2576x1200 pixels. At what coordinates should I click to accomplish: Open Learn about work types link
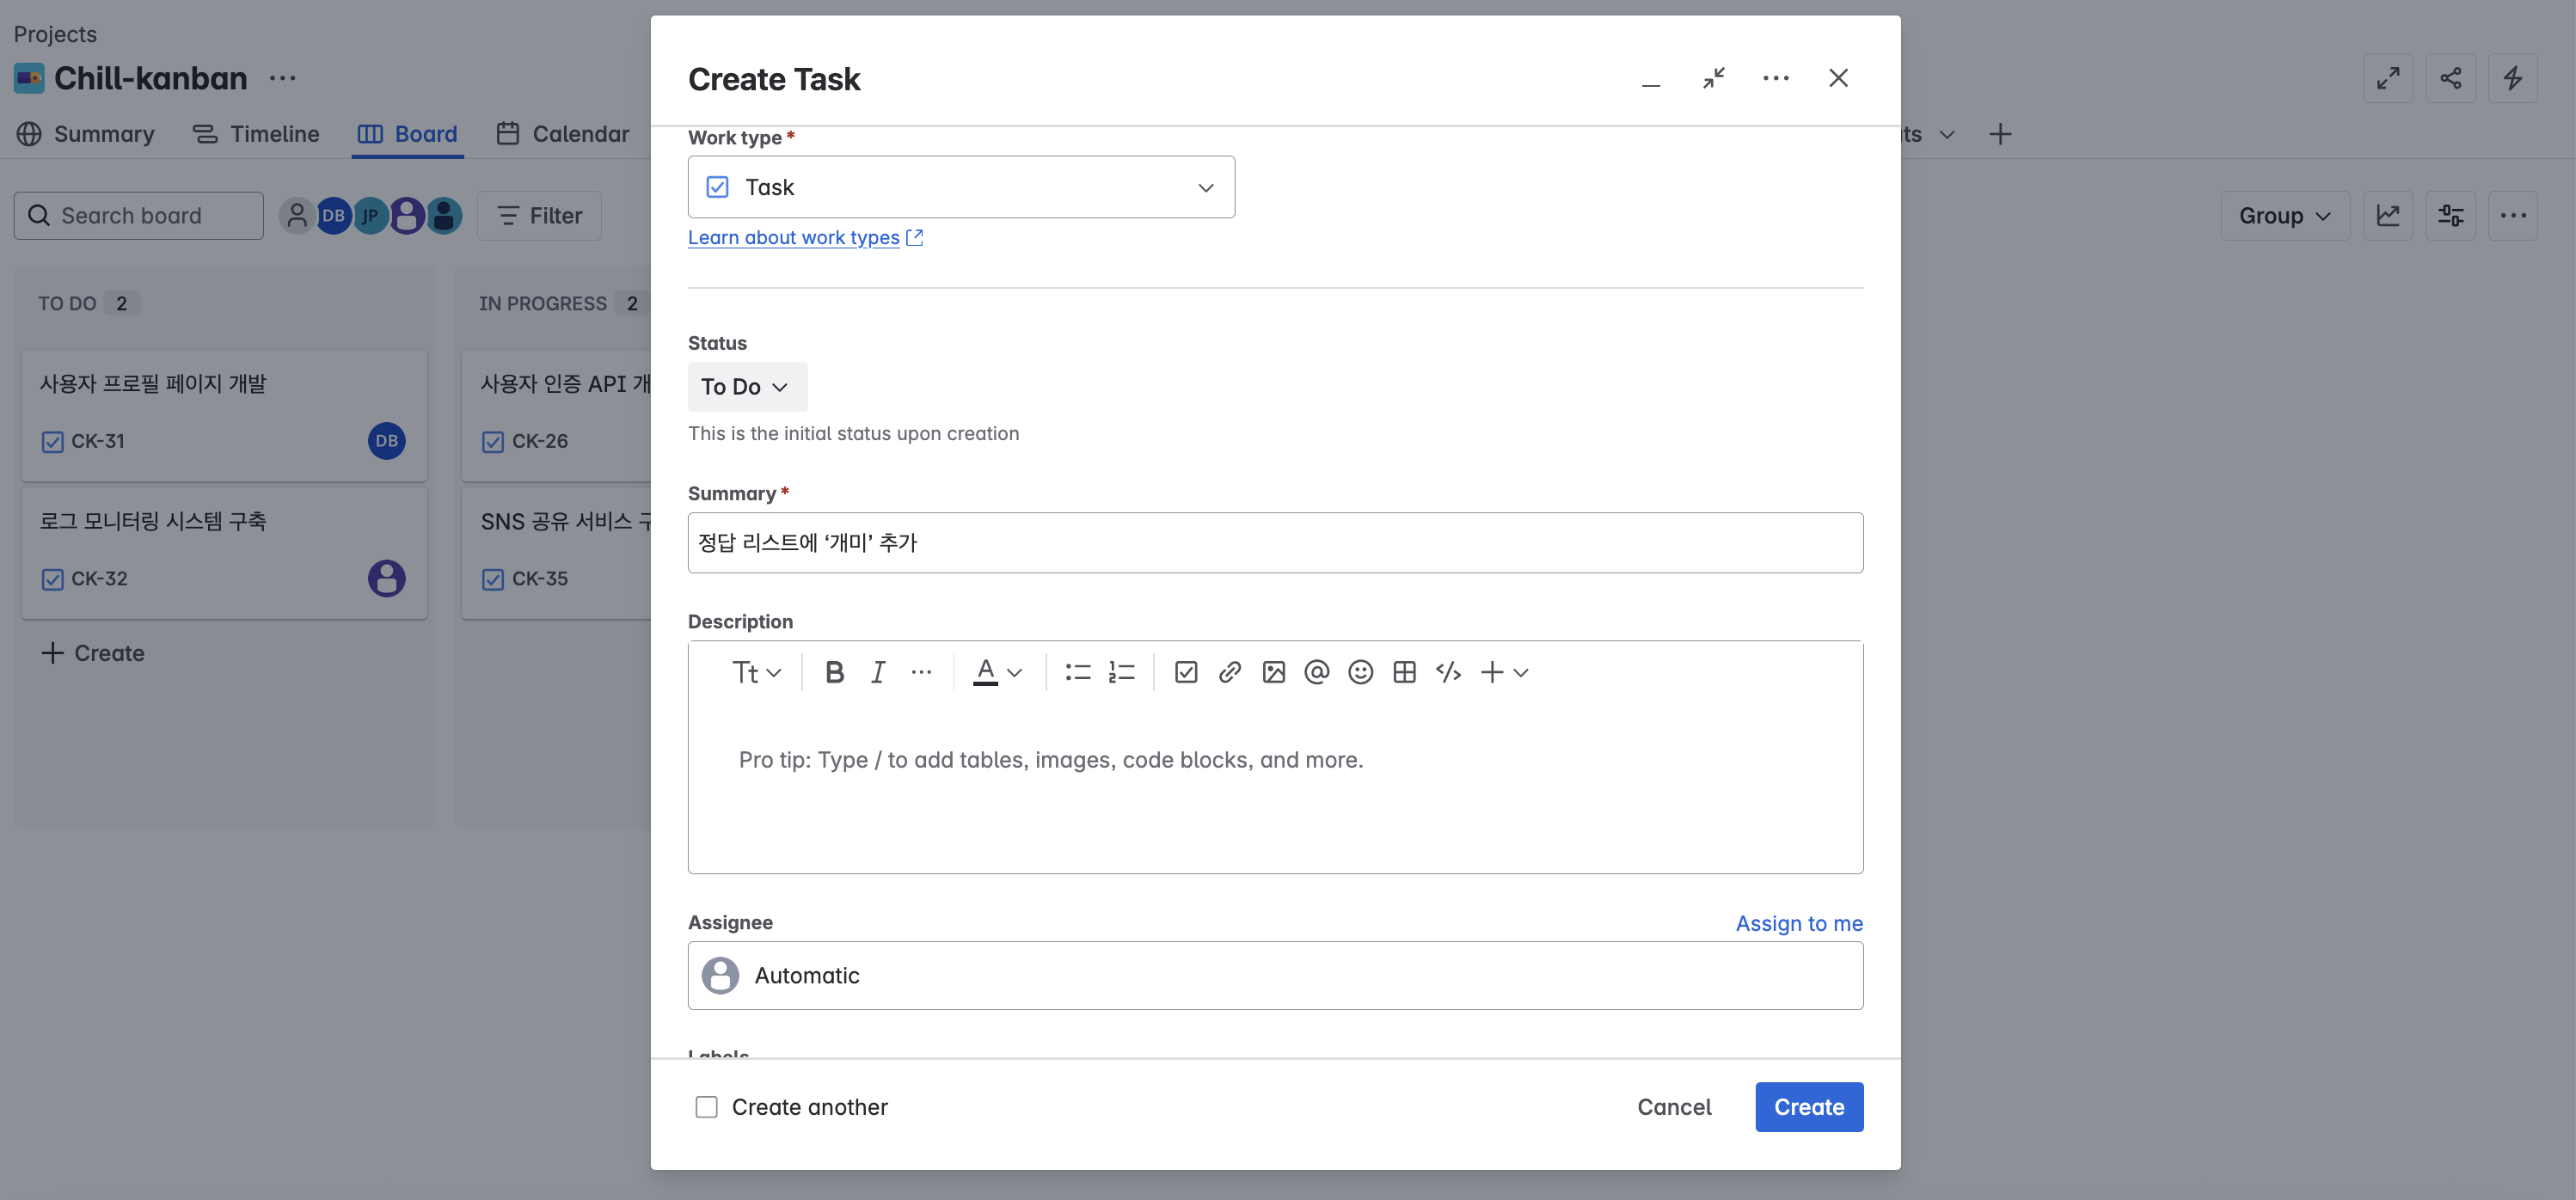coord(794,238)
